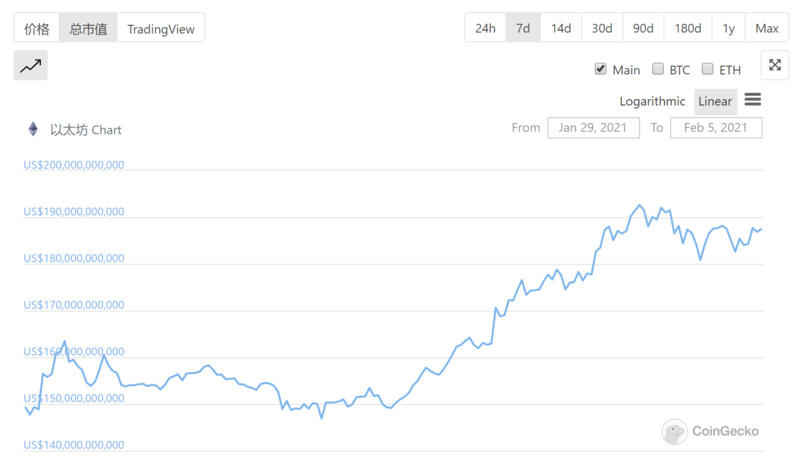This screenshot has width=800, height=474.
Task: Select the 30d time range
Action: click(x=602, y=28)
